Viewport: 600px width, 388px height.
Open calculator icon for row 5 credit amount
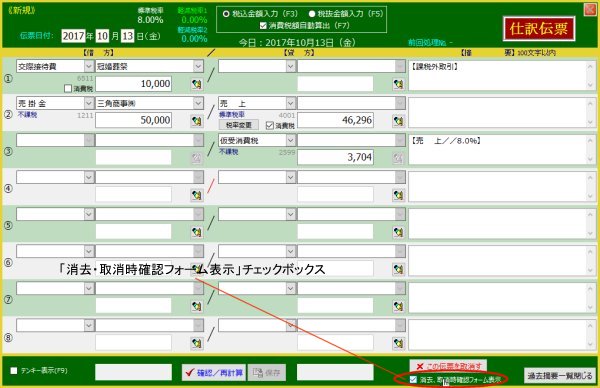click(398, 232)
